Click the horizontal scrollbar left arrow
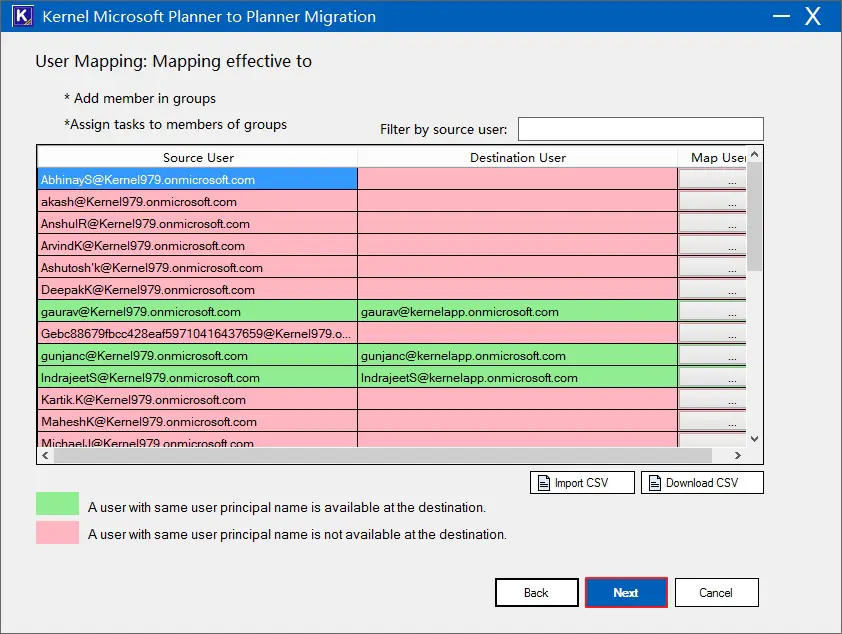 point(45,455)
